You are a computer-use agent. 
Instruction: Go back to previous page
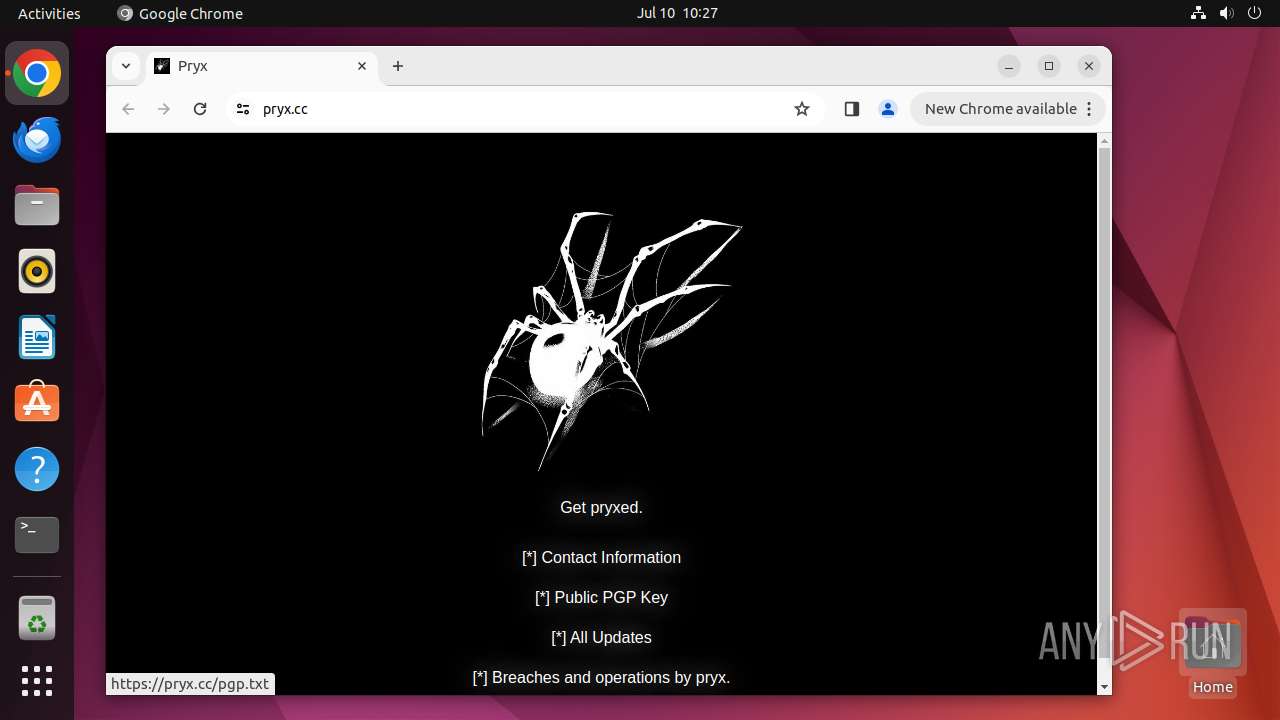(128, 109)
